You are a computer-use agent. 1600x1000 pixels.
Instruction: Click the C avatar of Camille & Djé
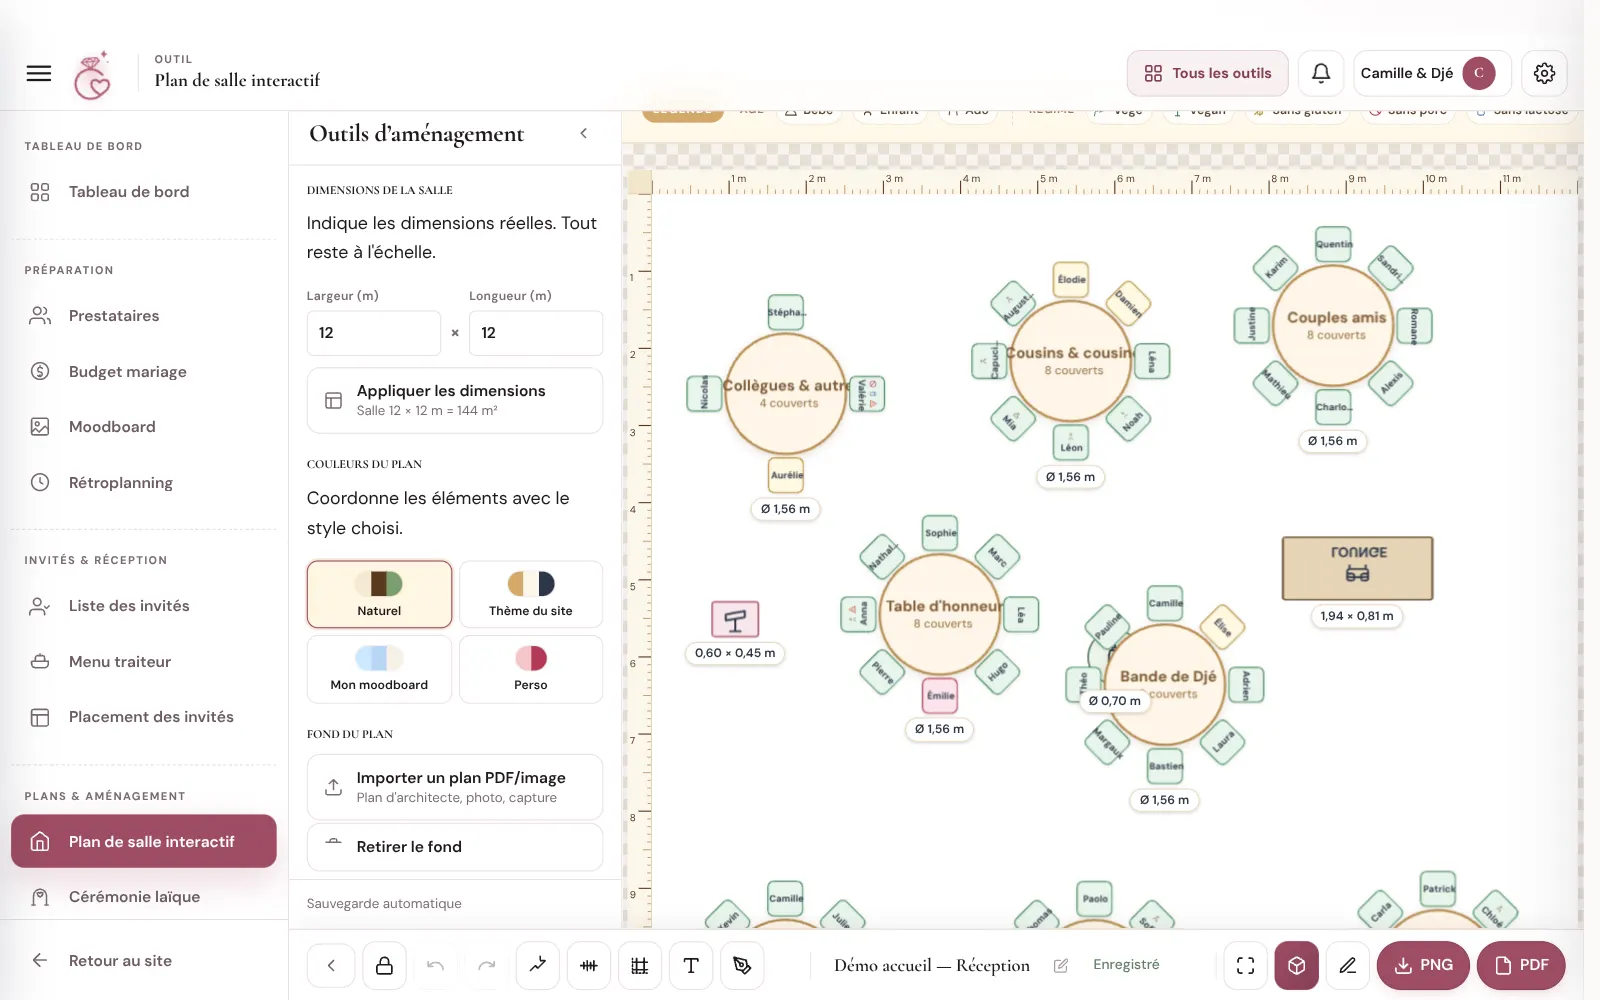click(x=1479, y=73)
